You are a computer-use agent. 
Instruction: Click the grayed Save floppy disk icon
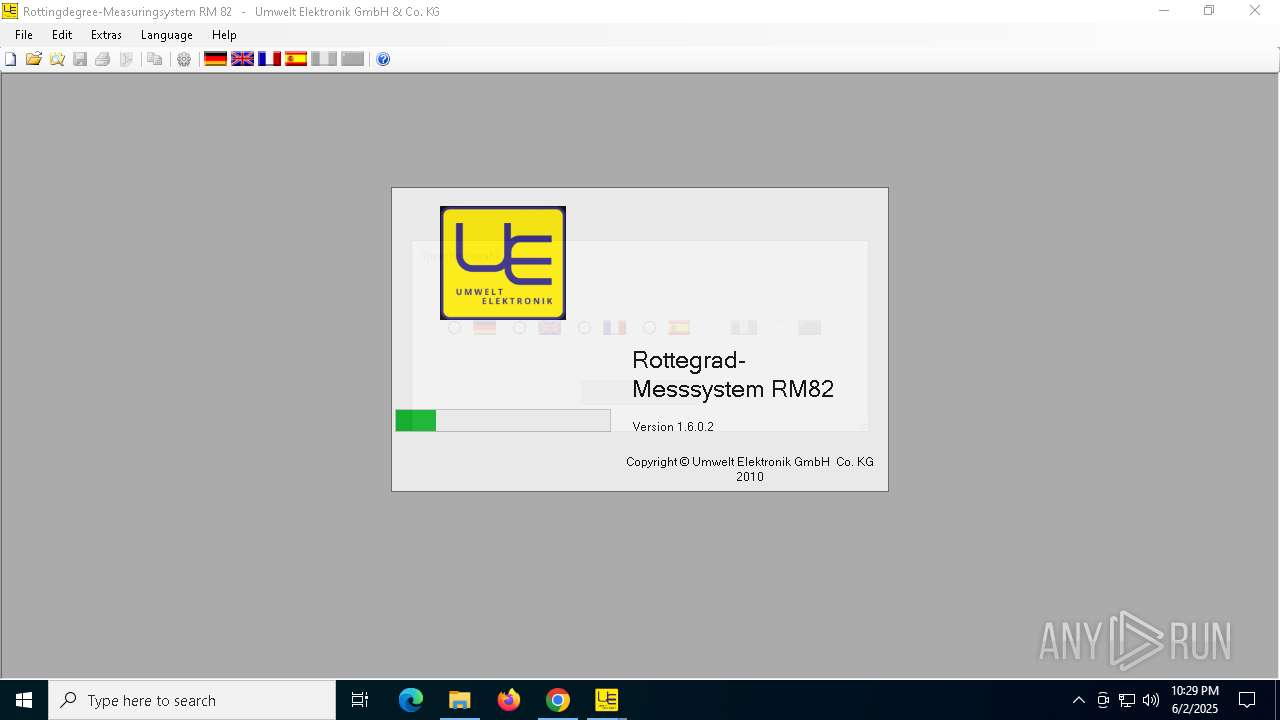(80, 59)
